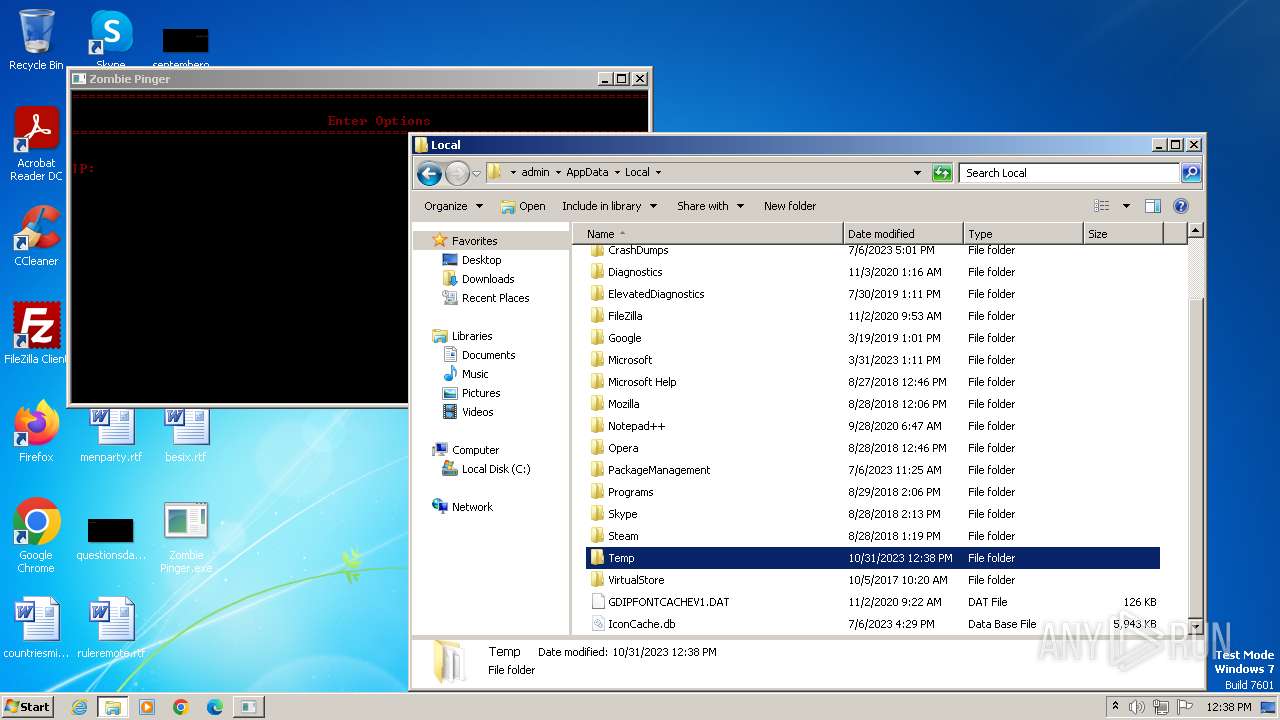This screenshot has height=720, width=1280.
Task: Click the file list scrollbar up arrow
Action: [1195, 231]
